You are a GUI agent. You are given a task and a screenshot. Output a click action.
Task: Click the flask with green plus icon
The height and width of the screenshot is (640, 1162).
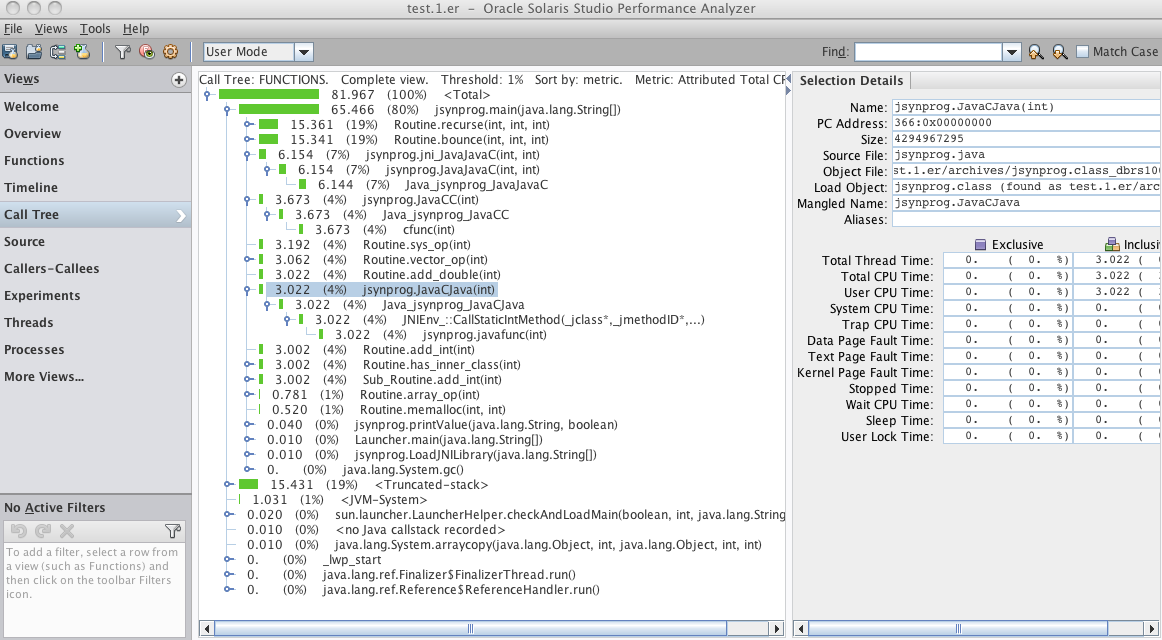pos(82,52)
